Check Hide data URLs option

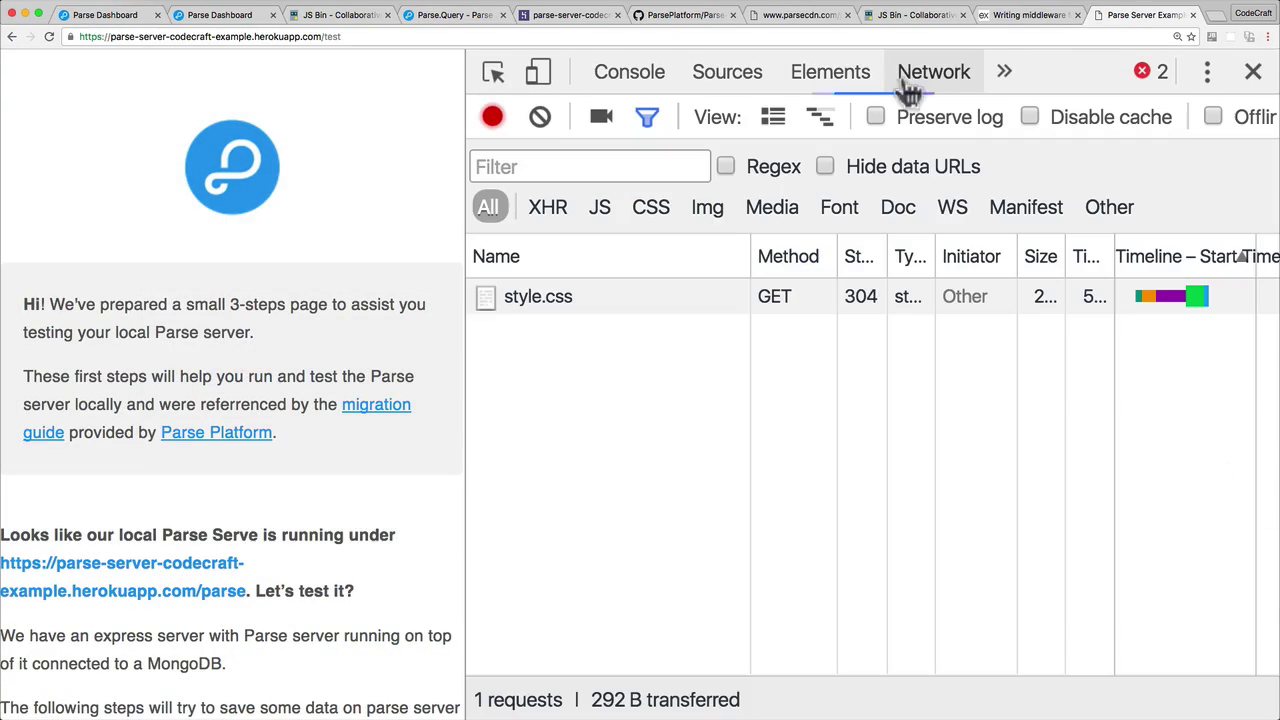(x=825, y=166)
